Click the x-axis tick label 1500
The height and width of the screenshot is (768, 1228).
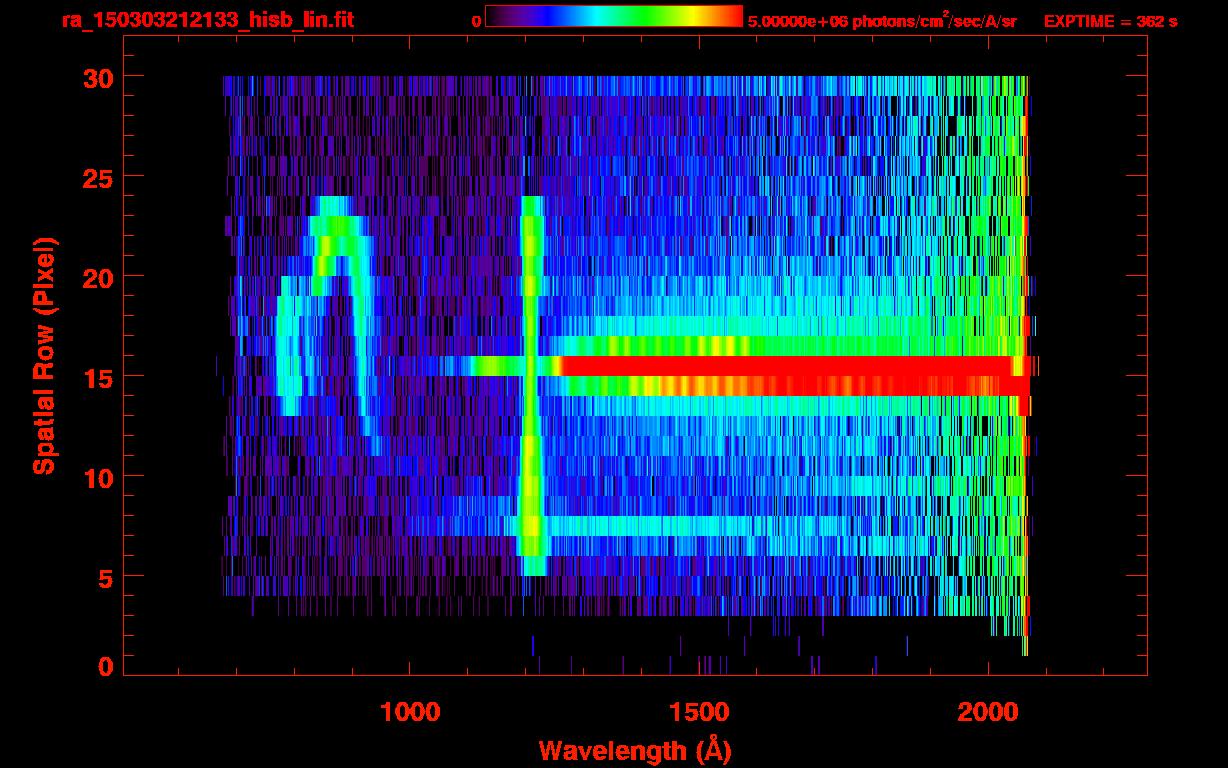[x=698, y=712]
